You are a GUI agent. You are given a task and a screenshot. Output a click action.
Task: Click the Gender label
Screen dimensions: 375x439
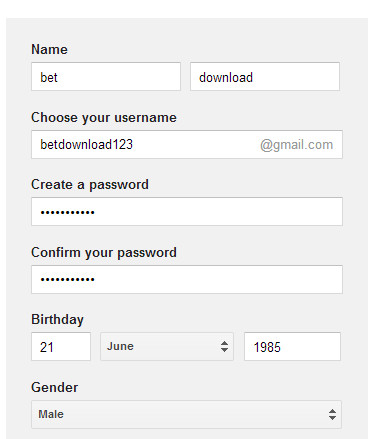[54, 387]
